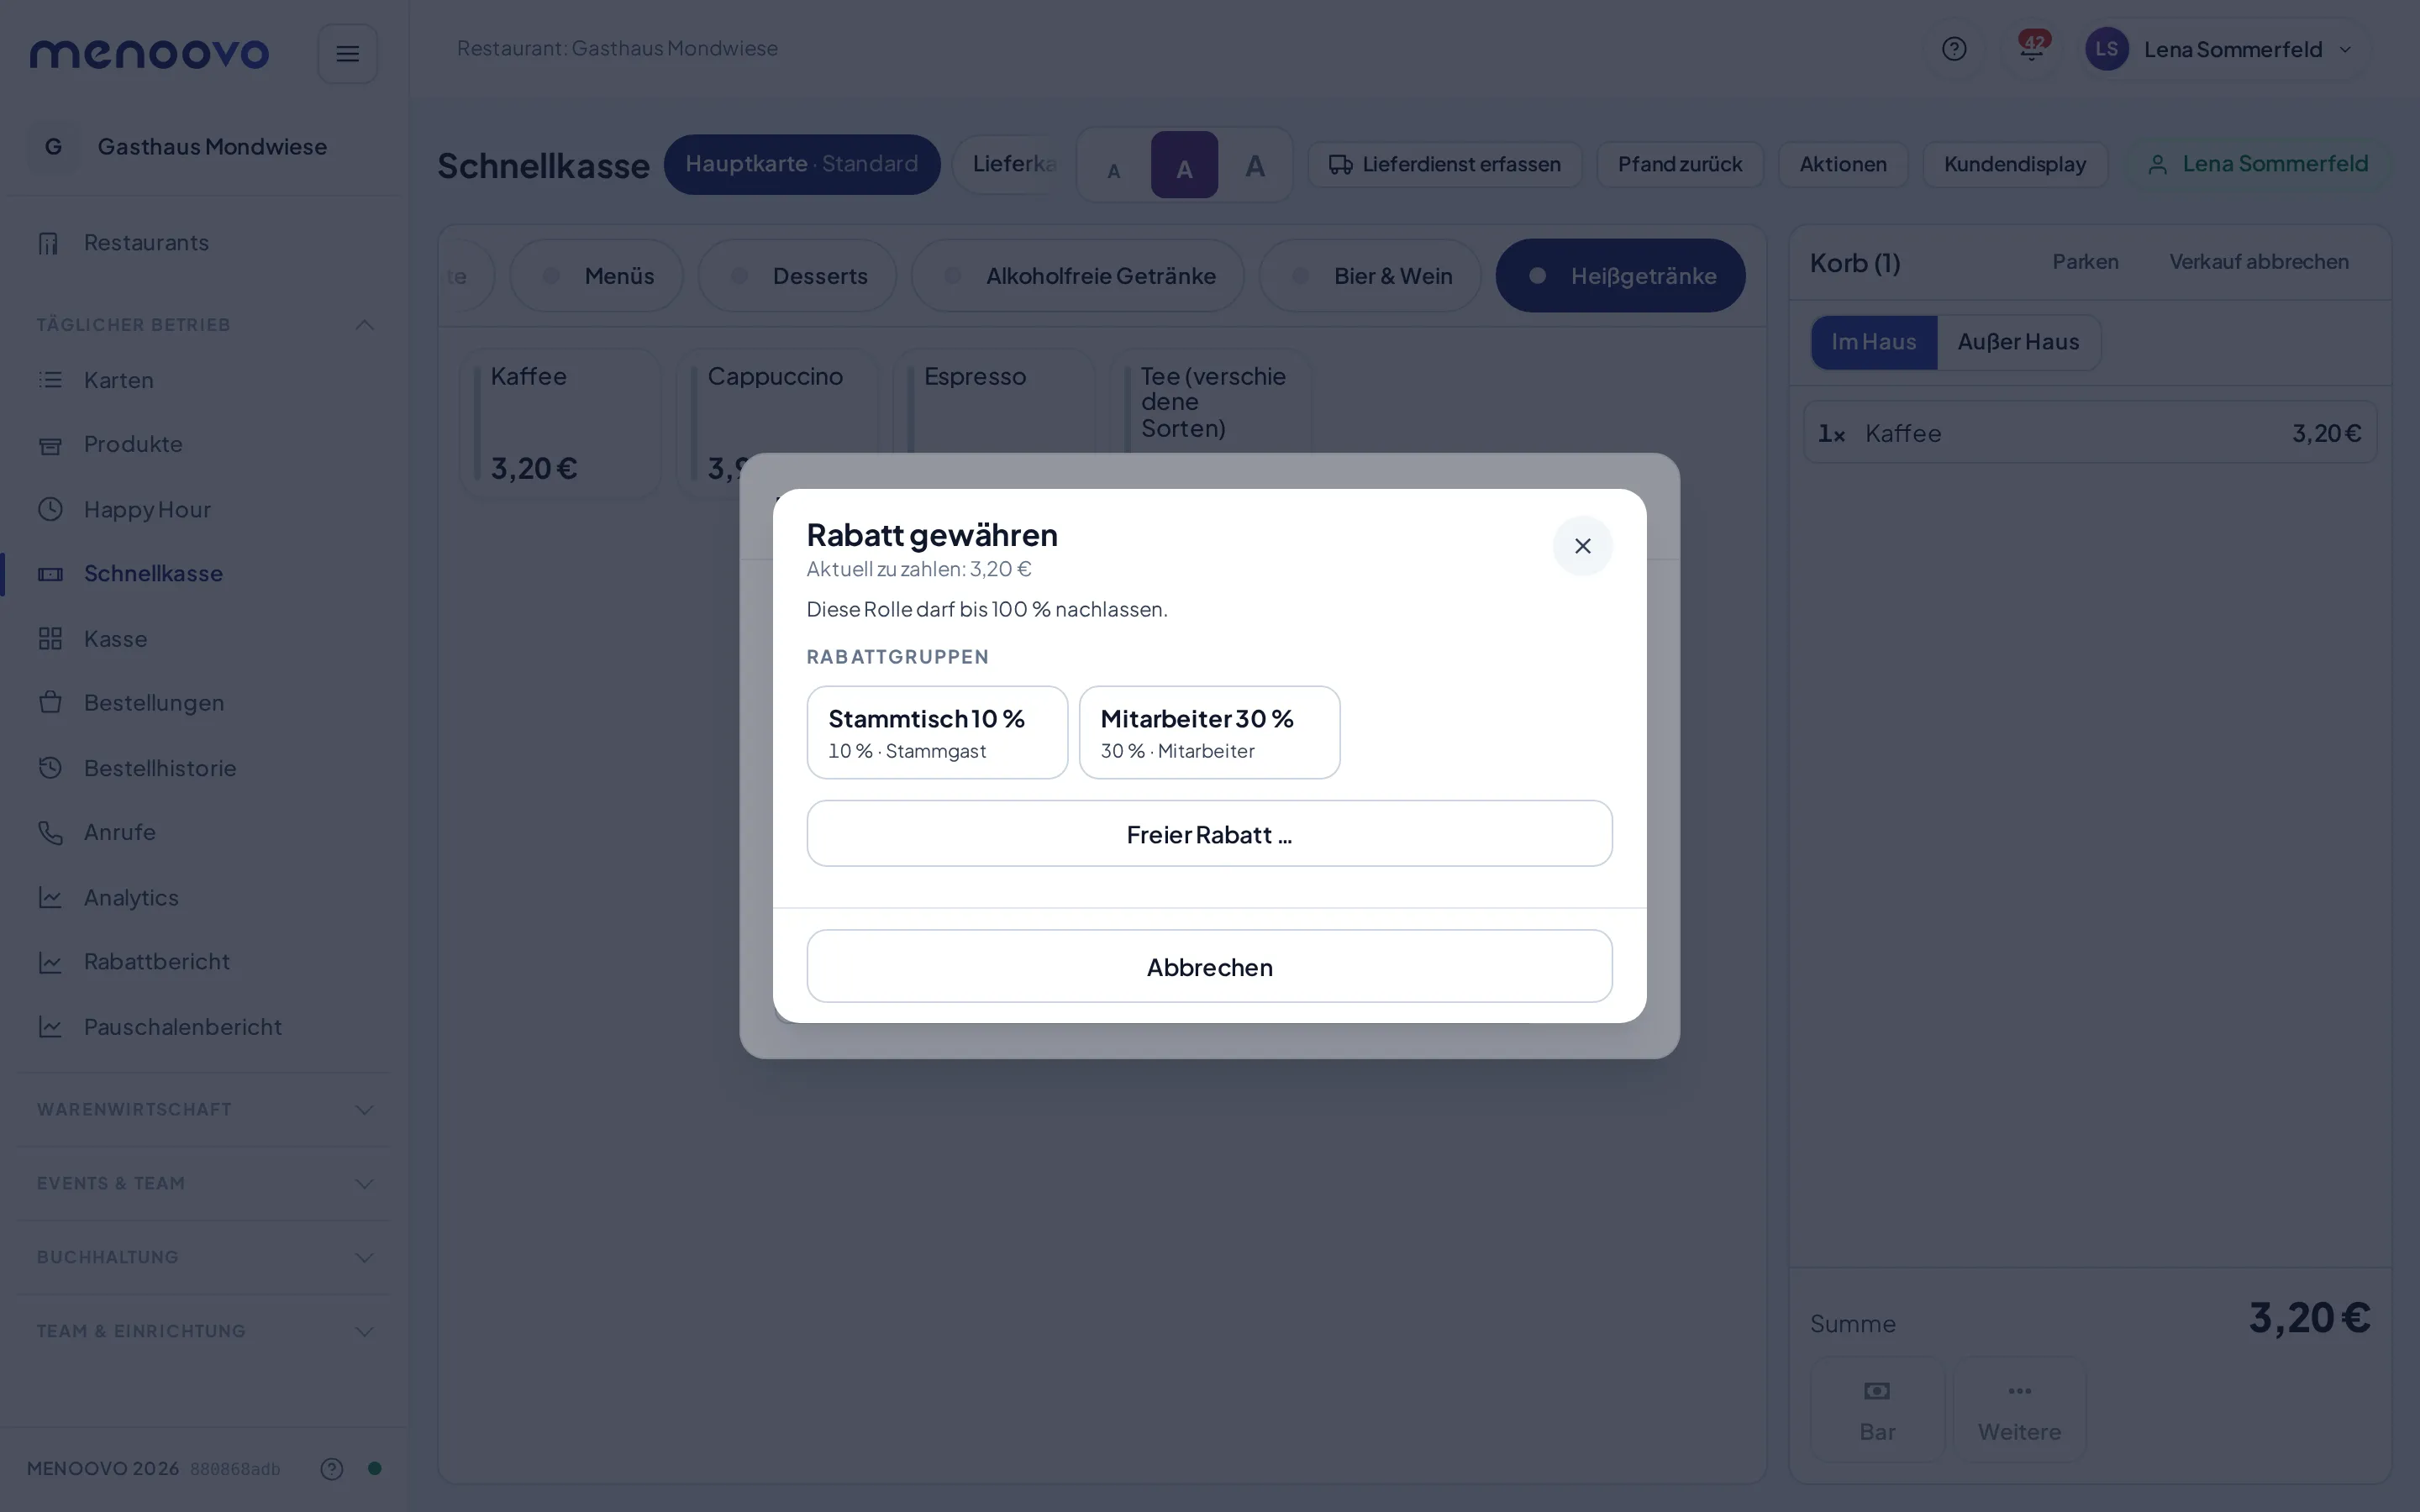Click Lieferdienst erfassen button
The width and height of the screenshot is (2420, 1512).
click(x=1444, y=164)
